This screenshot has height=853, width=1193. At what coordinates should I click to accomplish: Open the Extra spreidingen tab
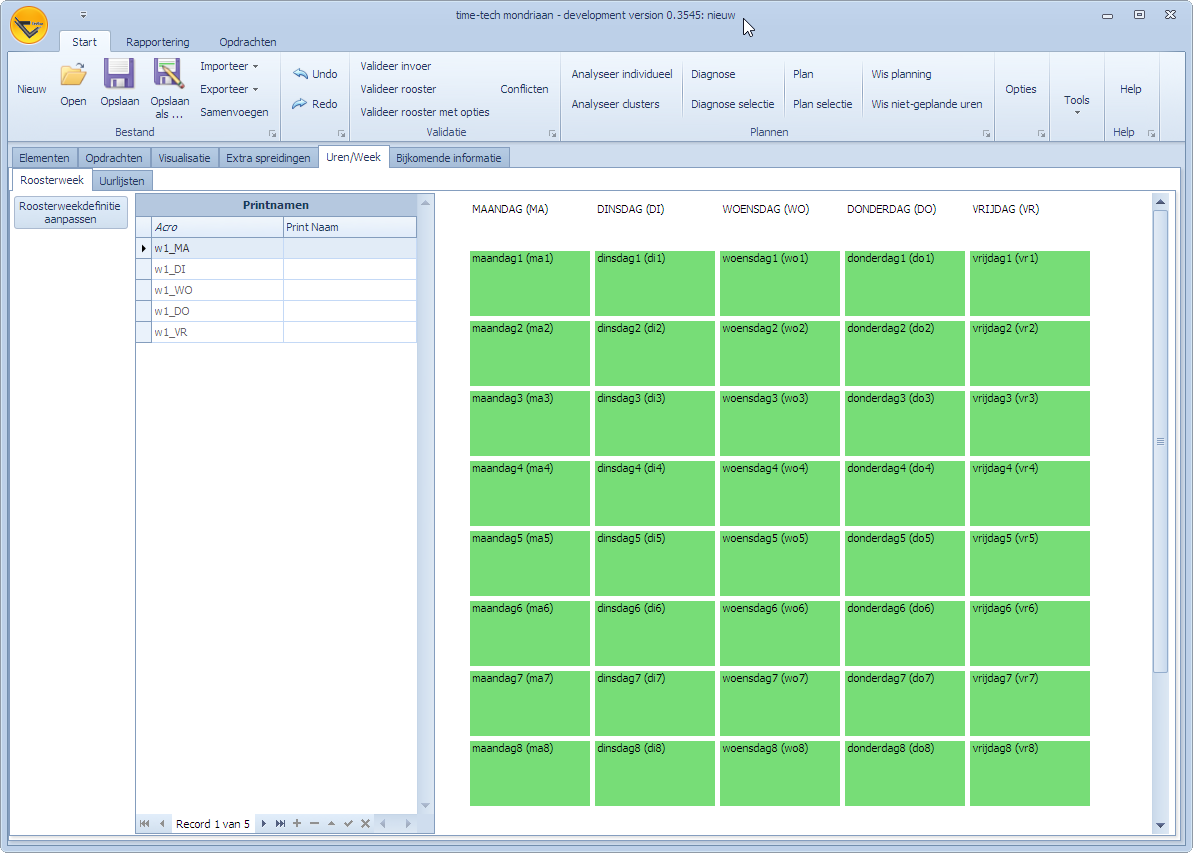[x=268, y=158]
